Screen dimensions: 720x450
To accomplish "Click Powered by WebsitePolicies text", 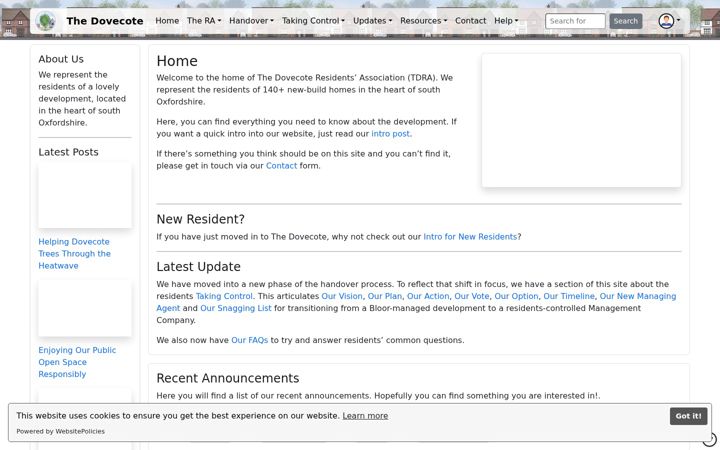I will tap(61, 432).
